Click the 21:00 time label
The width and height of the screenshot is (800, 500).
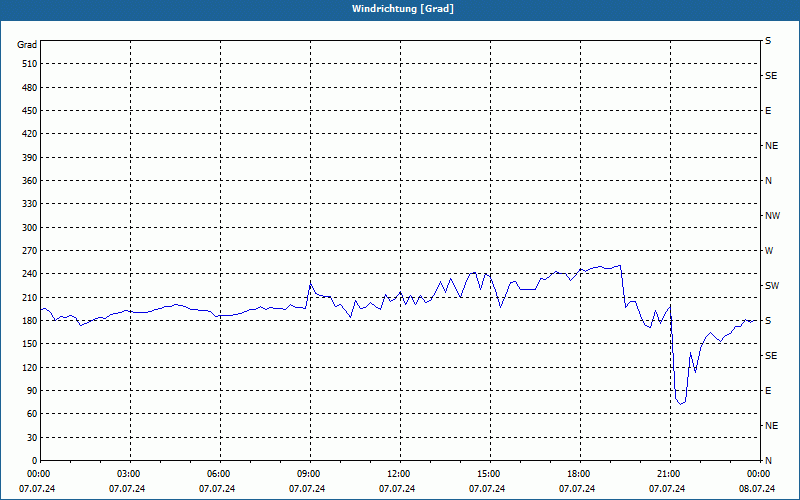tap(667, 474)
